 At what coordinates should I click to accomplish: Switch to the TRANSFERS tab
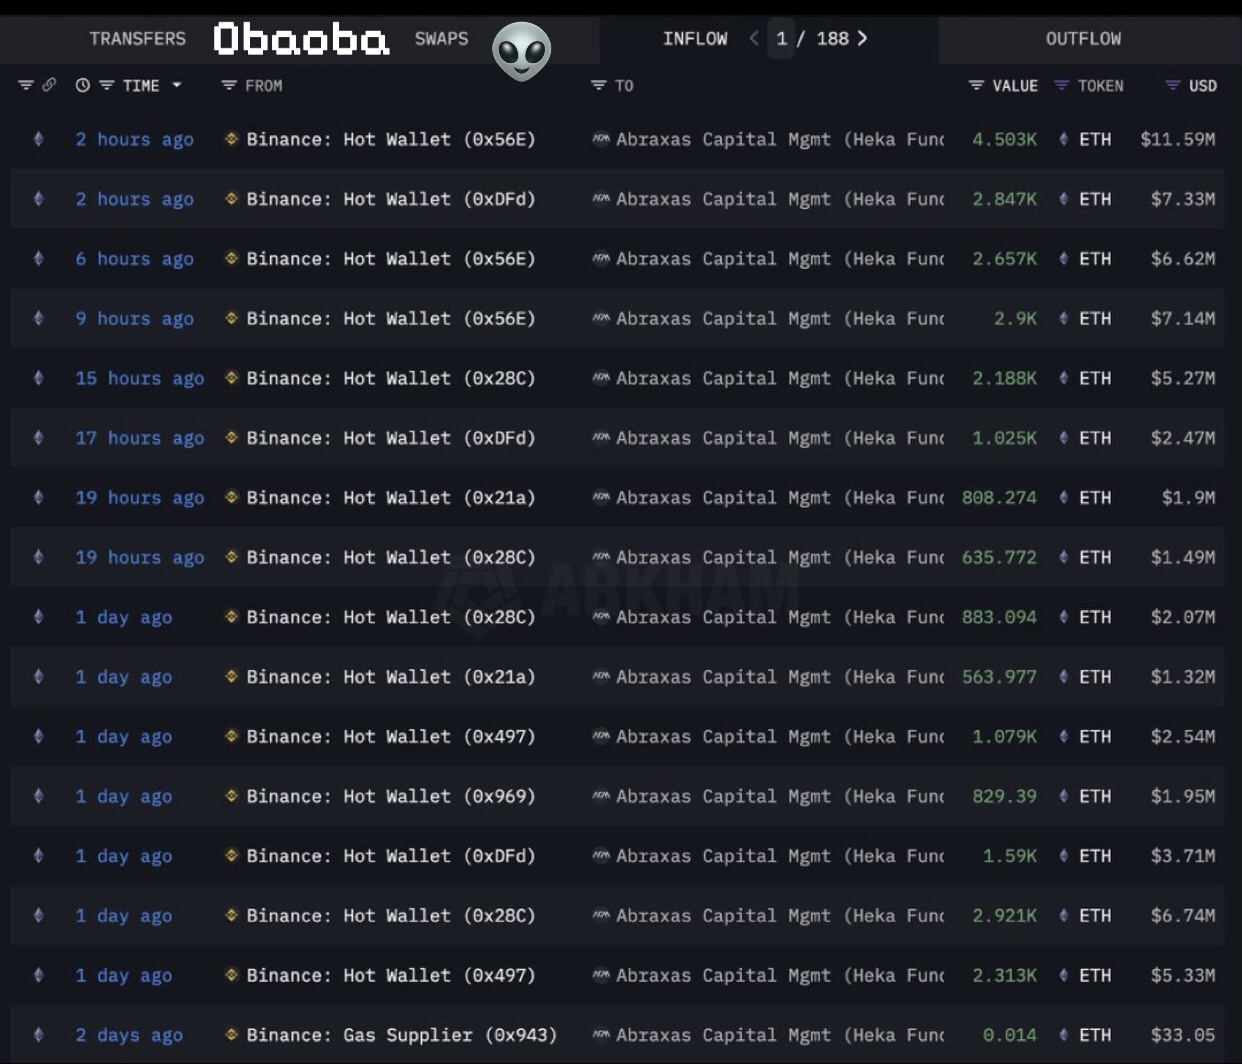click(x=137, y=38)
